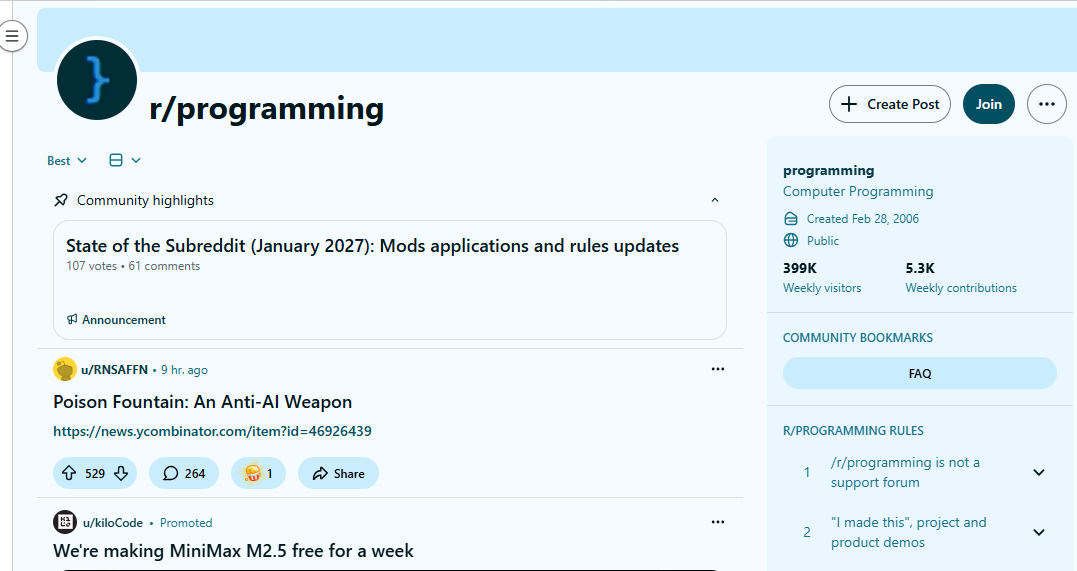Viewport: 1077px width, 571px height.
Task: Click the "Public" community type label
Action: pyautogui.click(x=823, y=240)
